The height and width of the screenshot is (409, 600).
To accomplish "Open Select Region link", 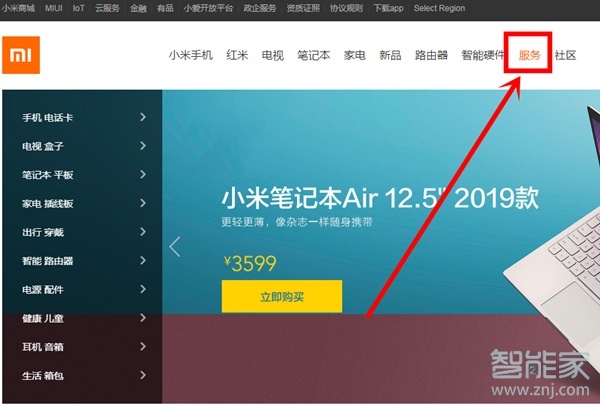I will point(439,8).
